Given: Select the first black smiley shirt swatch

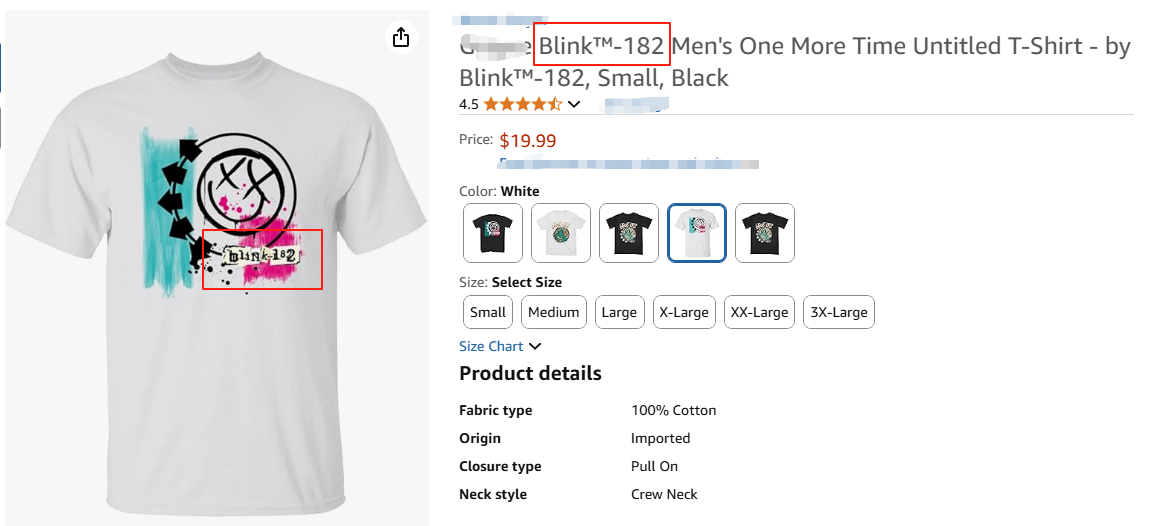Looking at the screenshot, I should 493,233.
